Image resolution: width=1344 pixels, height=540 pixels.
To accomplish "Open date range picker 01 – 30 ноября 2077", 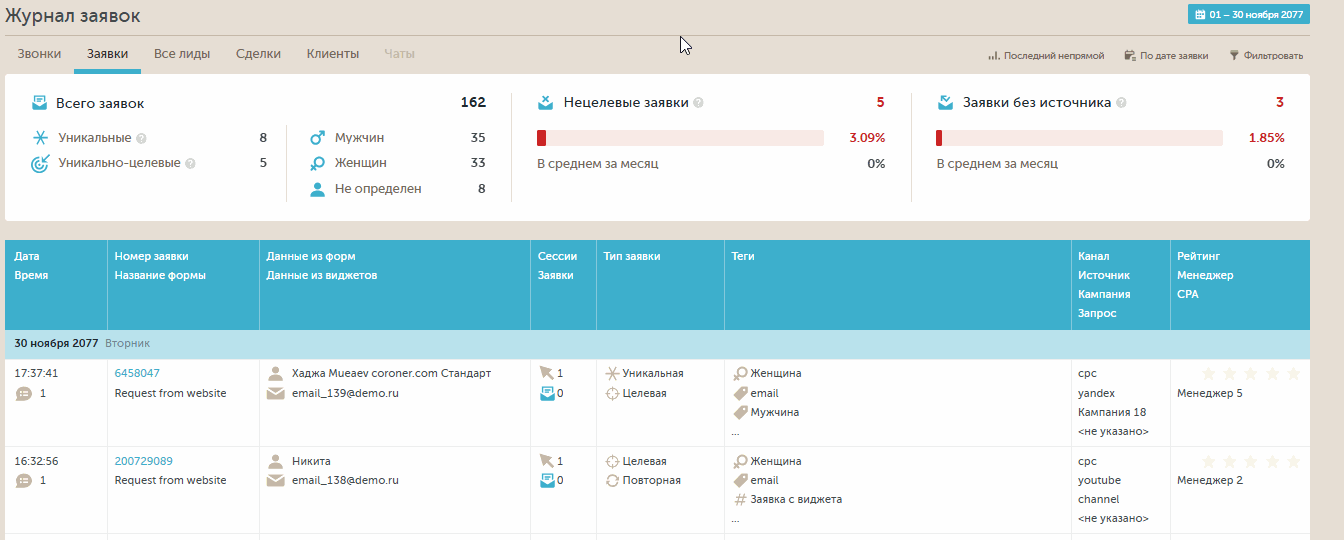I will 1249,15.
